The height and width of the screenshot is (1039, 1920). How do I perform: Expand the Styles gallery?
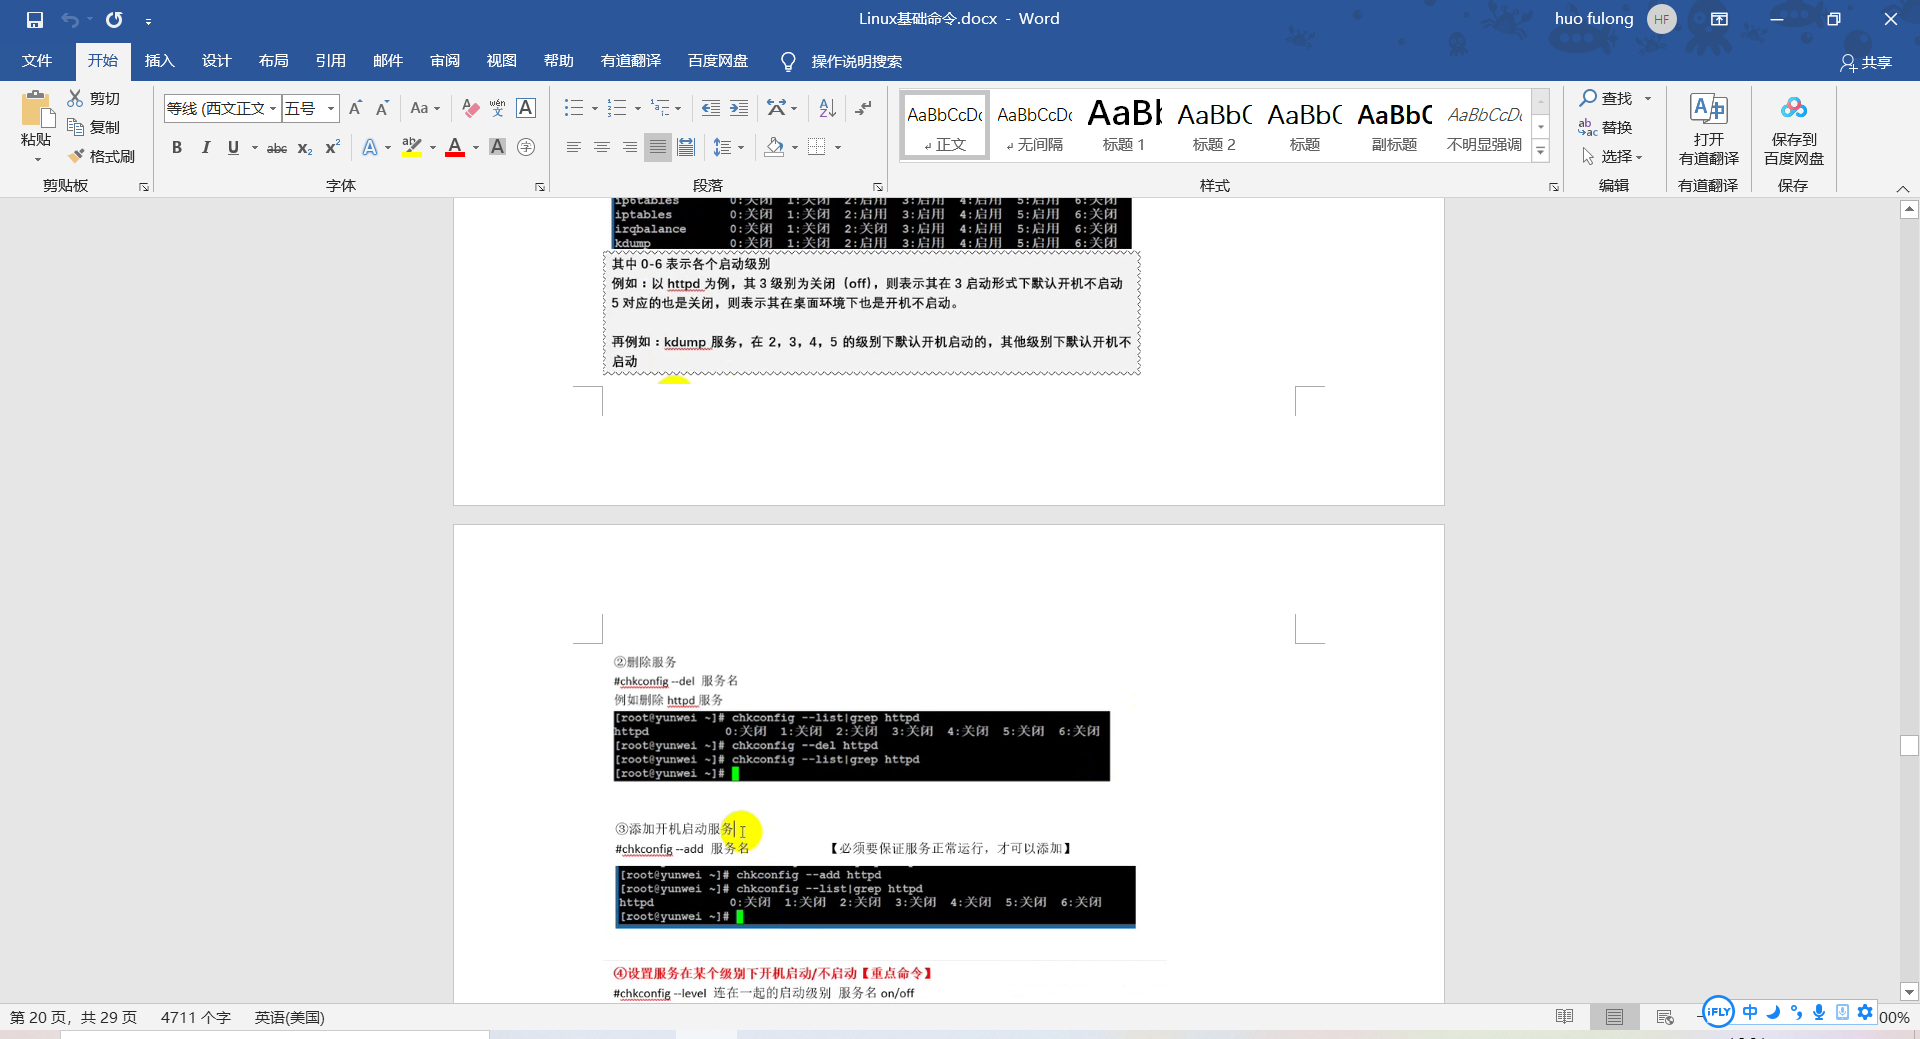point(1541,151)
